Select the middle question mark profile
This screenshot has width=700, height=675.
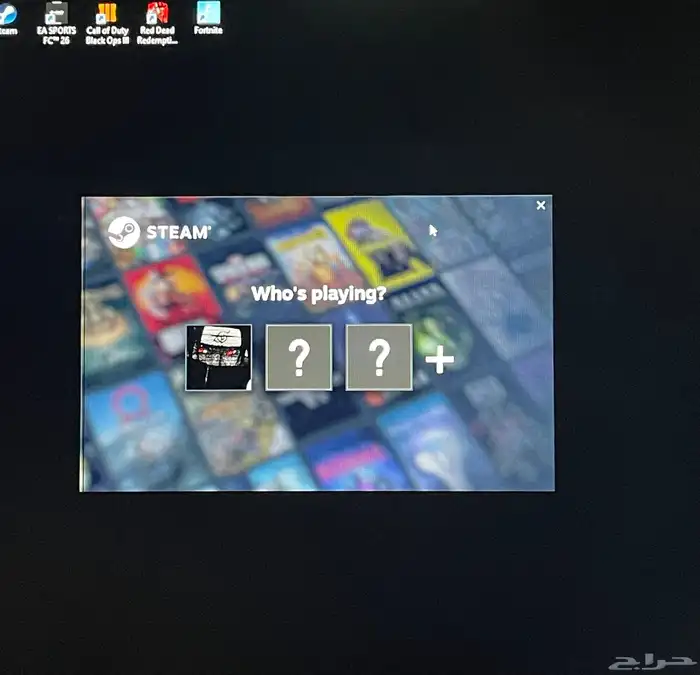(298, 357)
